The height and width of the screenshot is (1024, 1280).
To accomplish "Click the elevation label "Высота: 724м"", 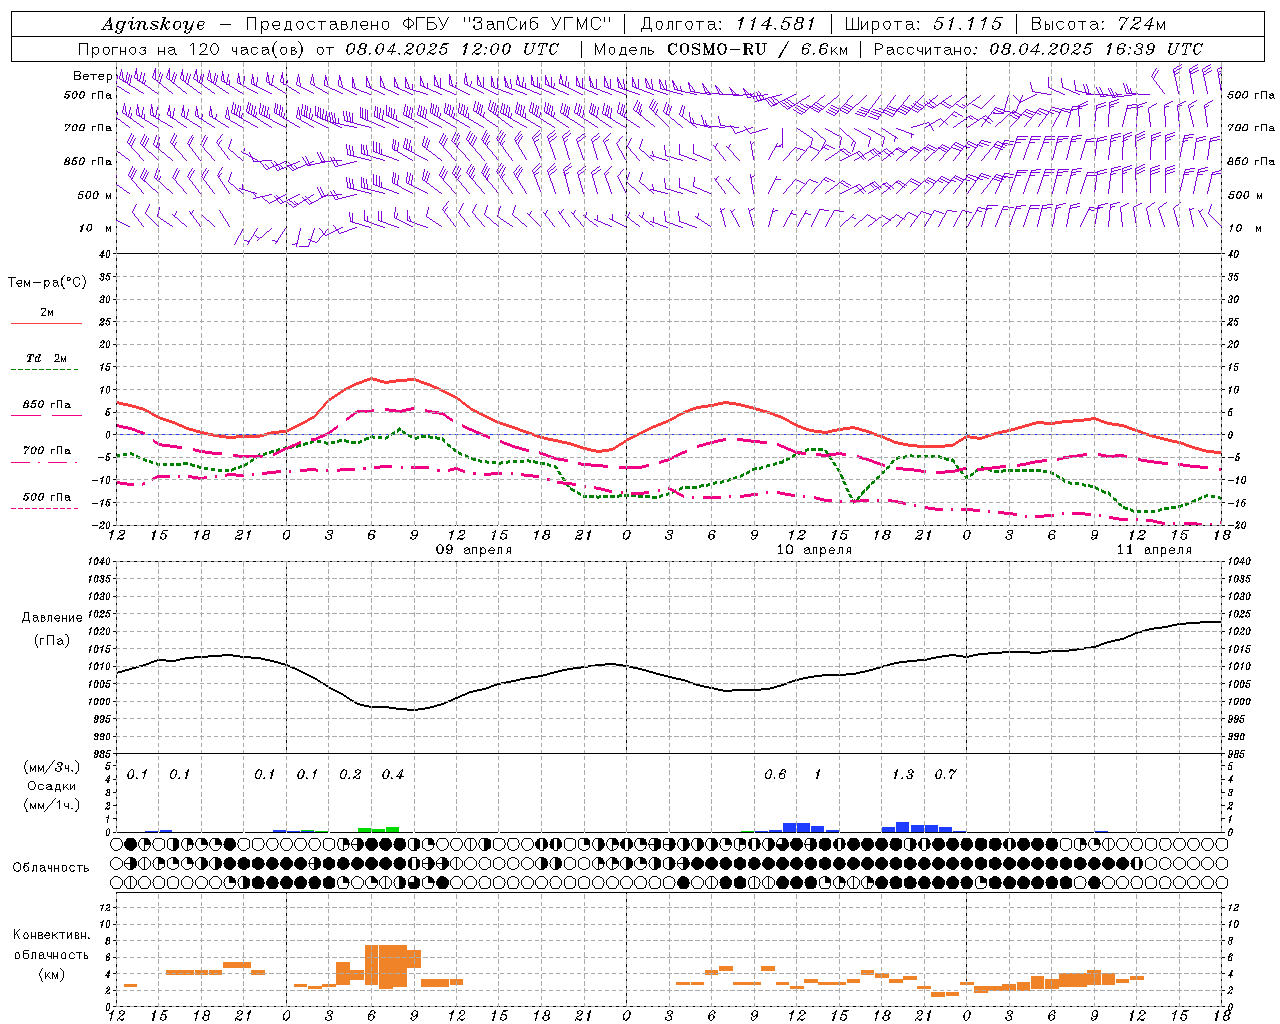I will (x=1098, y=24).
